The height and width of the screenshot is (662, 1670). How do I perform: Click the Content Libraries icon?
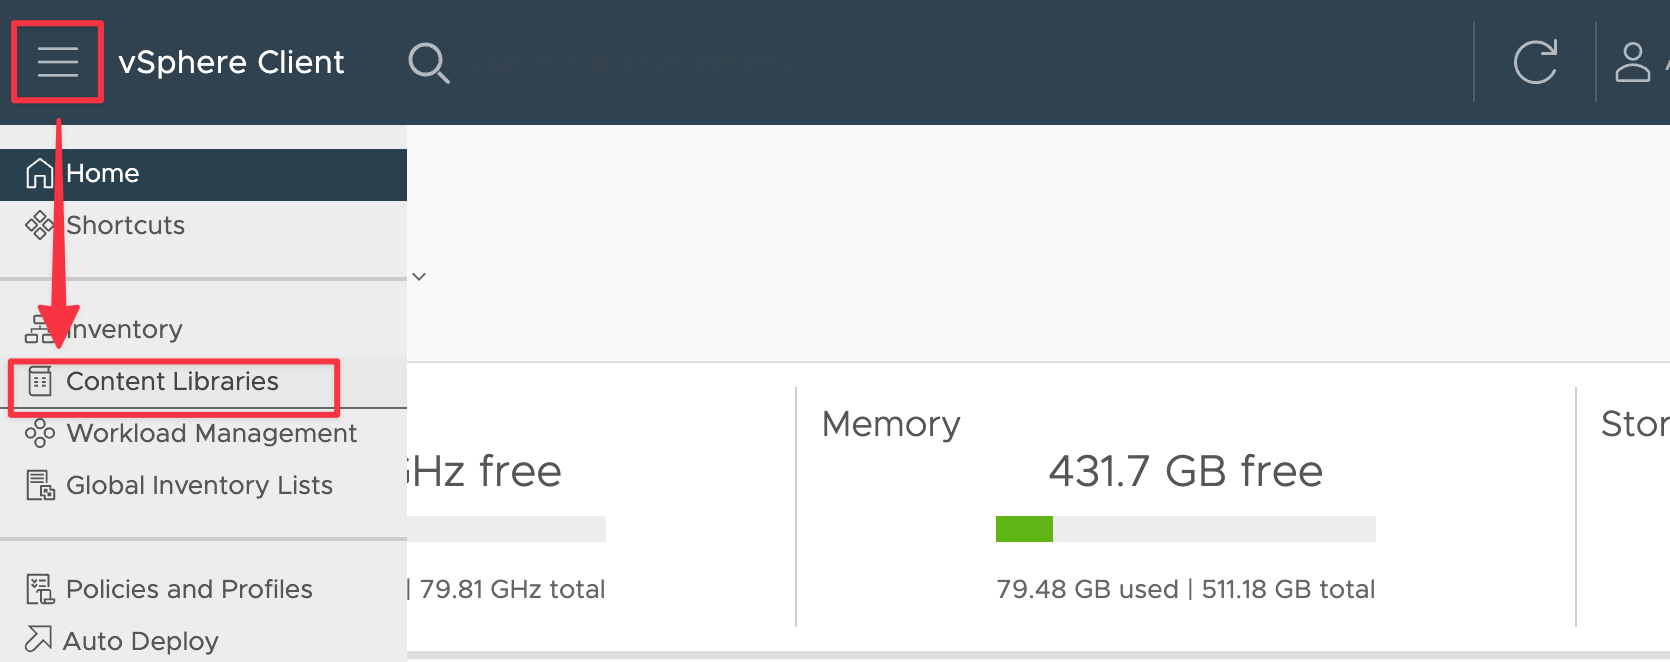[x=40, y=381]
